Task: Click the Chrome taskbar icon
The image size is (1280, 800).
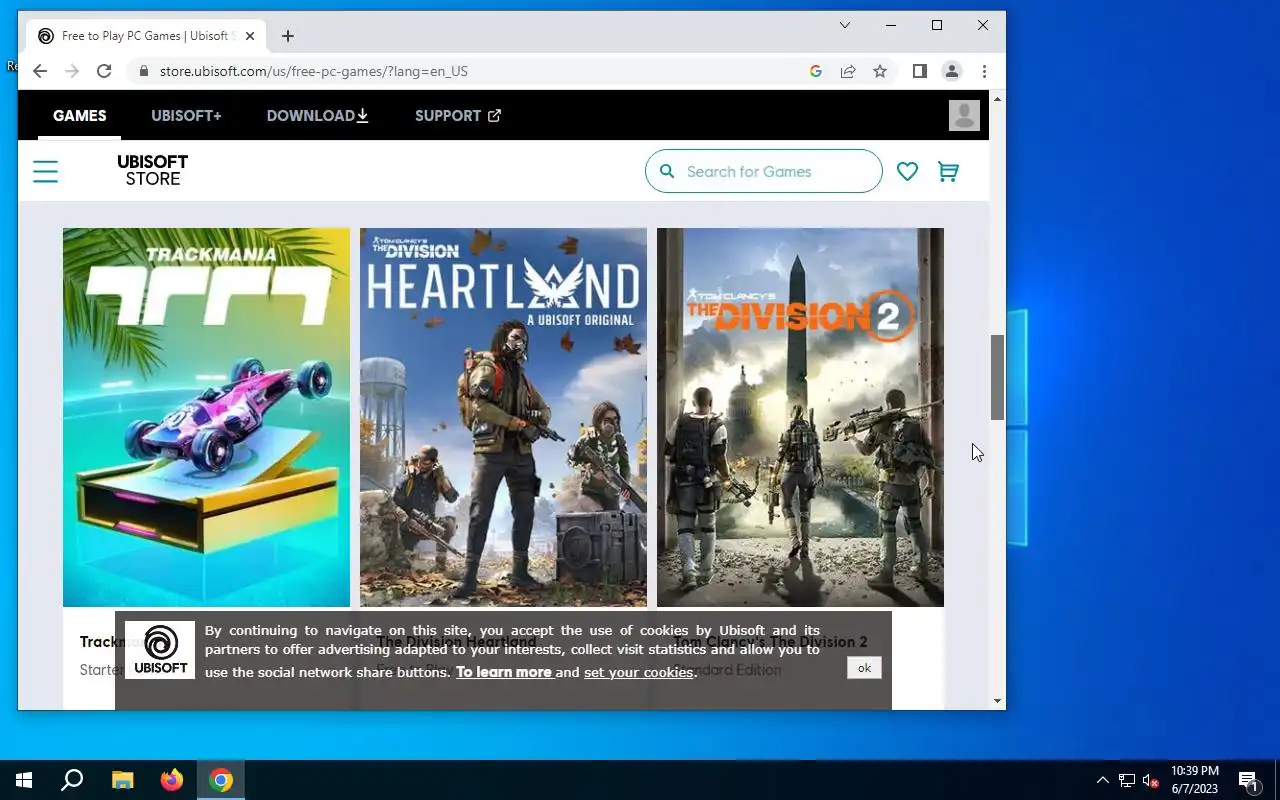Action: tap(221, 780)
